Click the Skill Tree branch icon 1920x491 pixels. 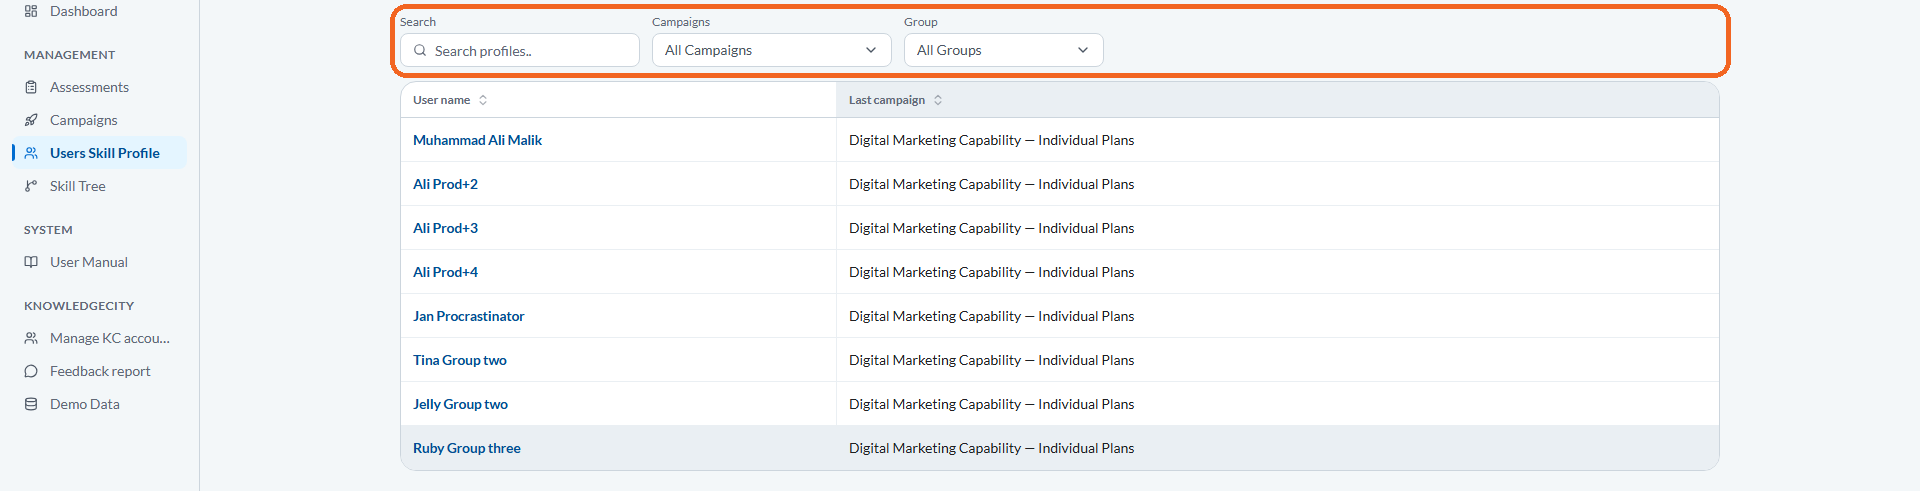[x=31, y=186]
